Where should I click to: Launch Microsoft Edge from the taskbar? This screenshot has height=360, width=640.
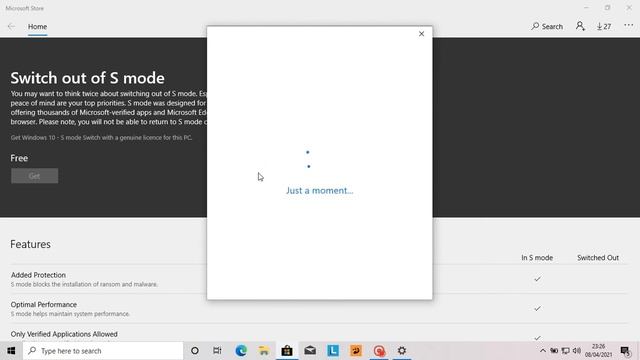[x=241, y=351]
